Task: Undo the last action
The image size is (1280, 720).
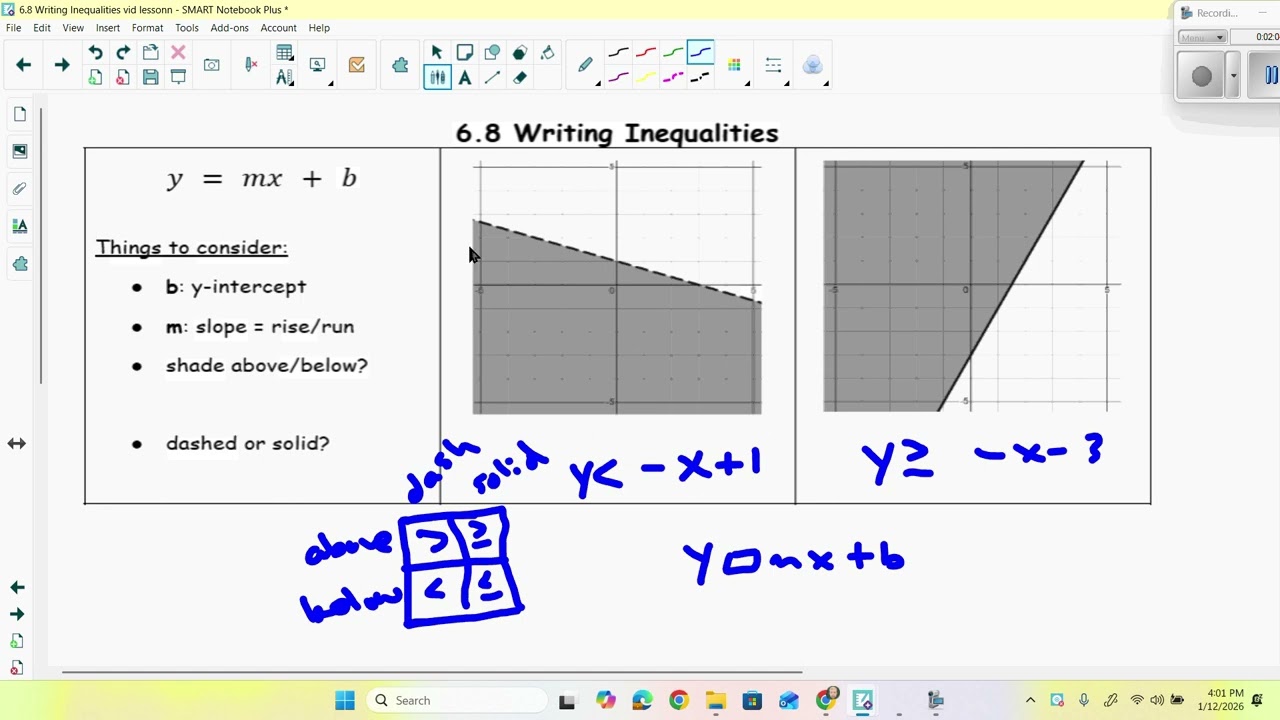Action: pos(95,53)
